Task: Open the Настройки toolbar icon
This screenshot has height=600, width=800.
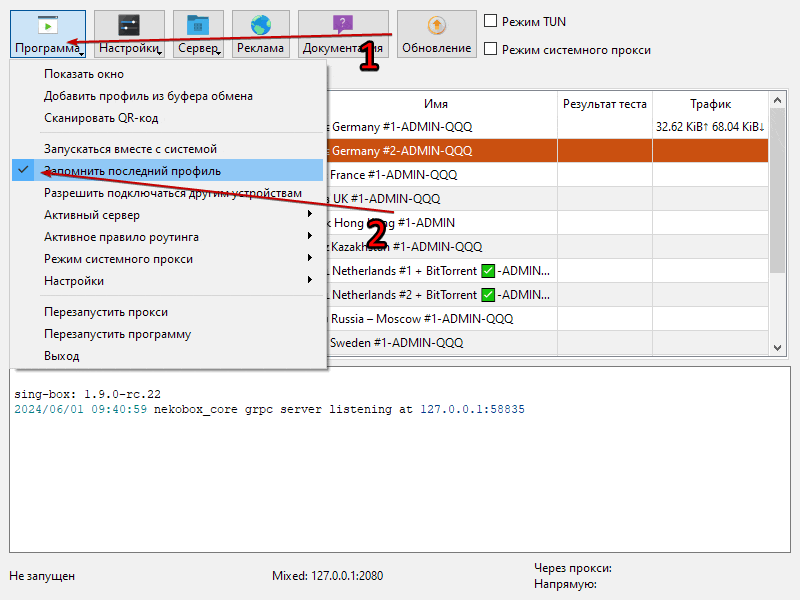Action: pos(128,26)
